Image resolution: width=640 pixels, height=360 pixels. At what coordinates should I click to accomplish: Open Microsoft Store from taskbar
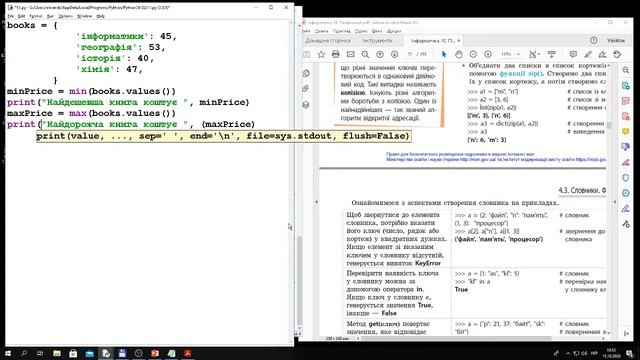coord(73,353)
